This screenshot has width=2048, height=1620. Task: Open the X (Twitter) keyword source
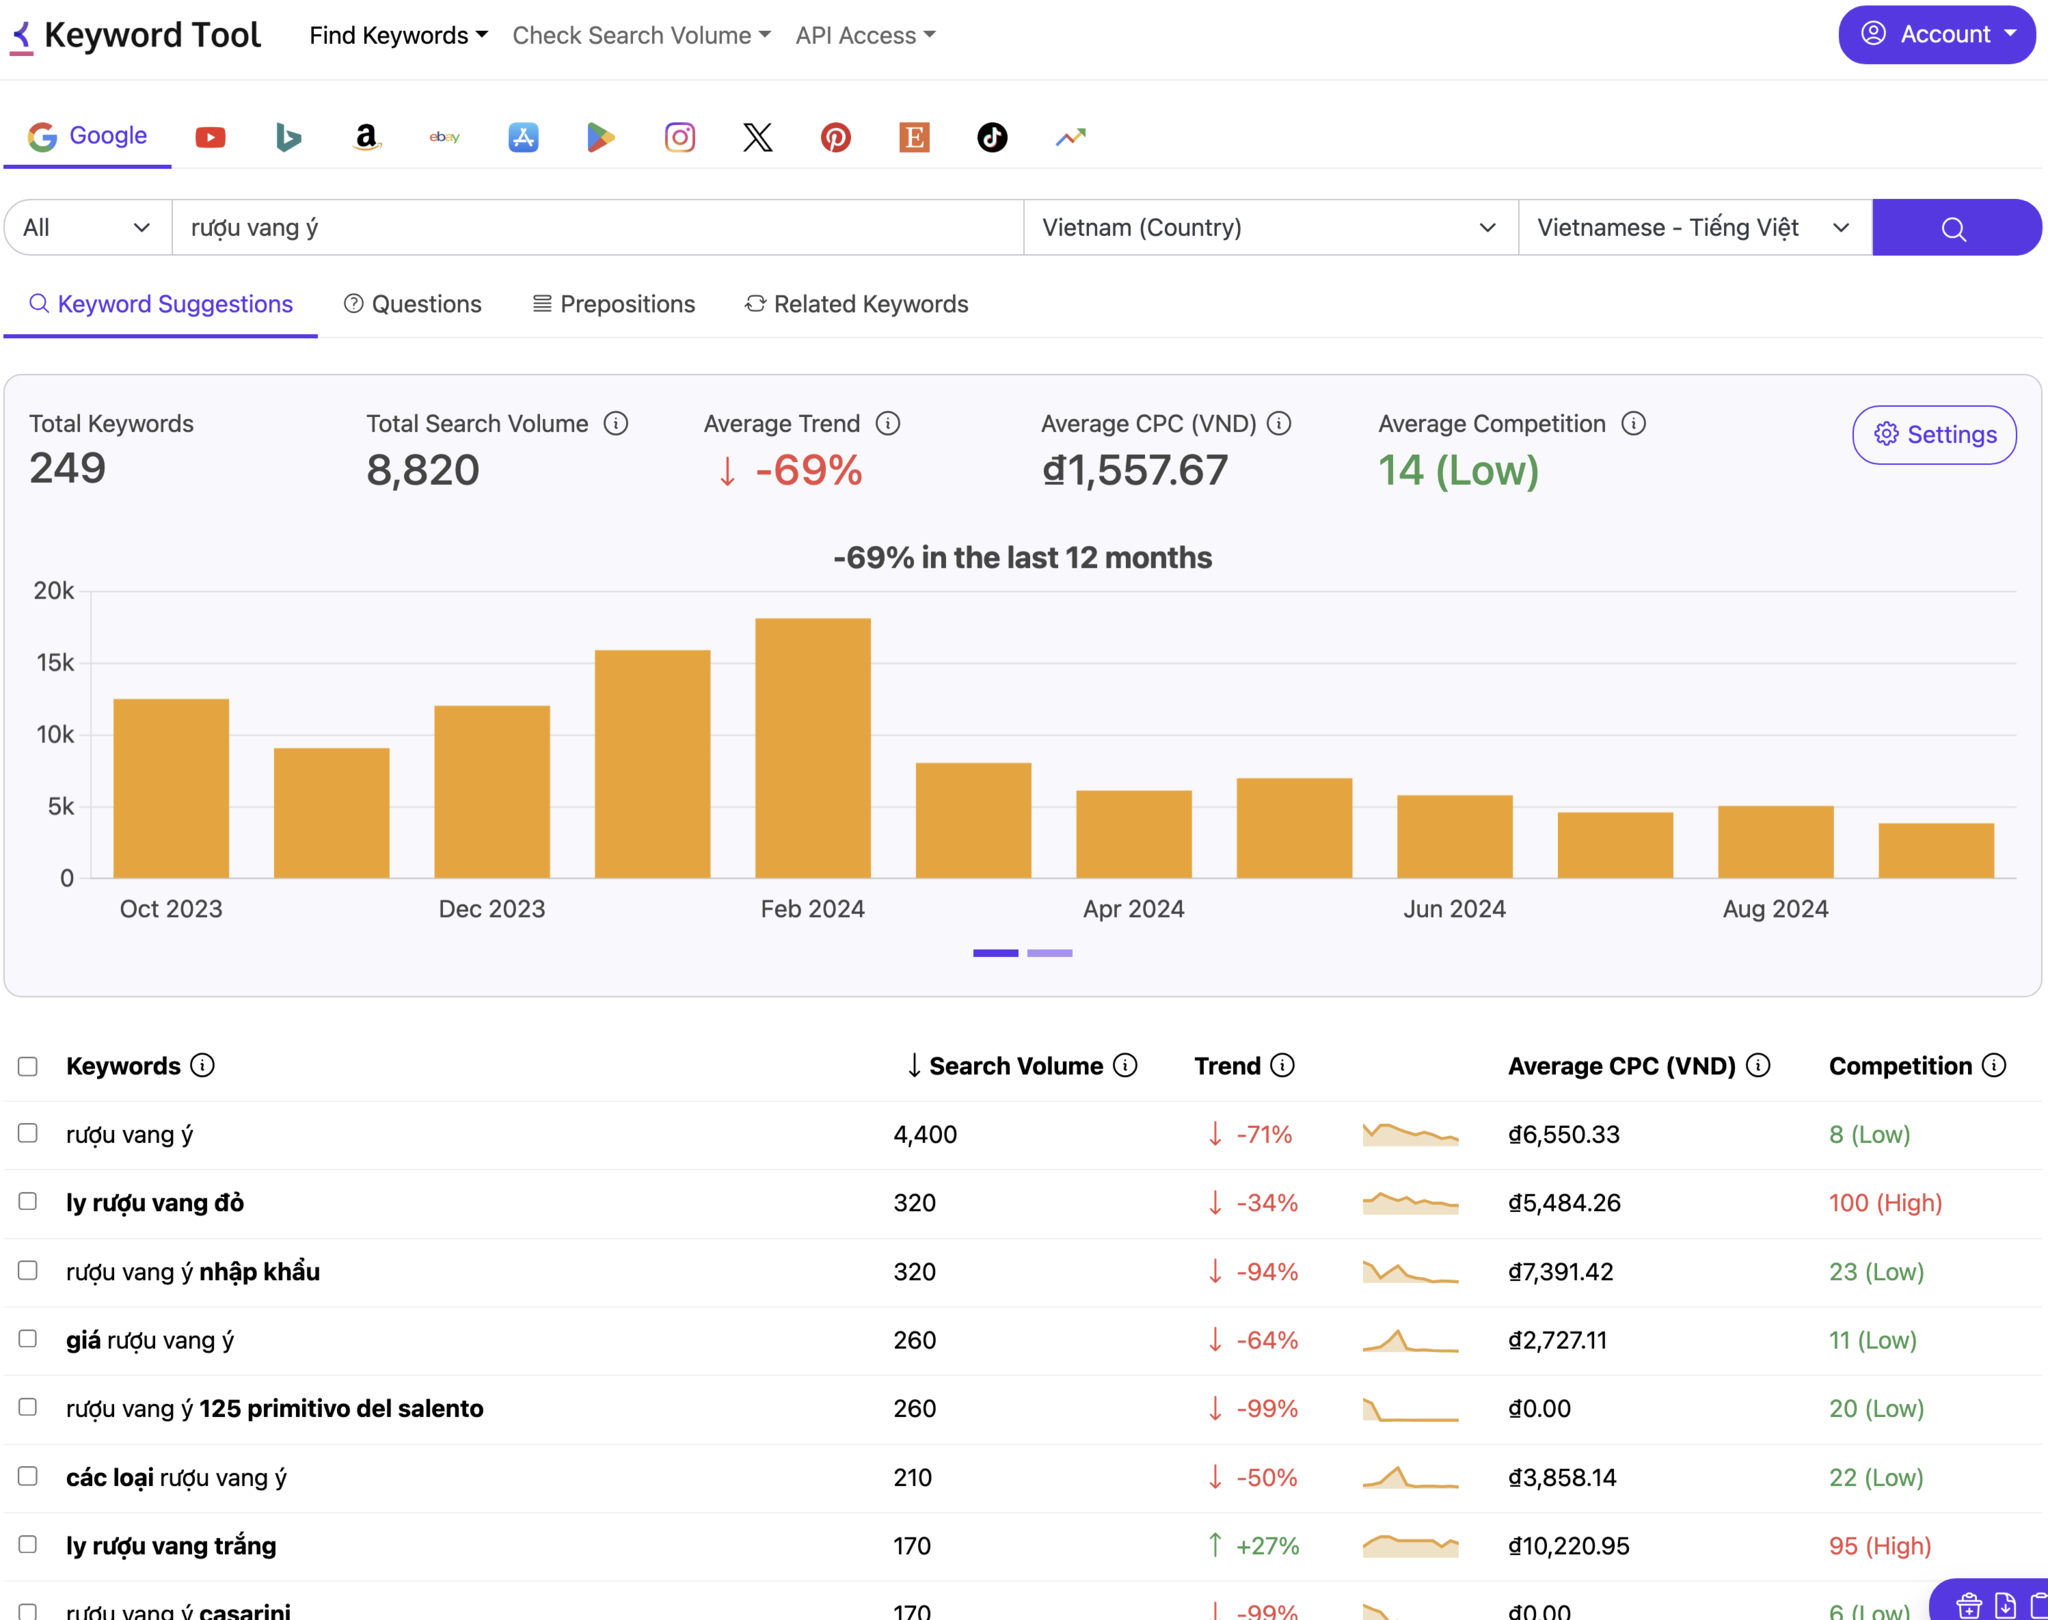758,137
